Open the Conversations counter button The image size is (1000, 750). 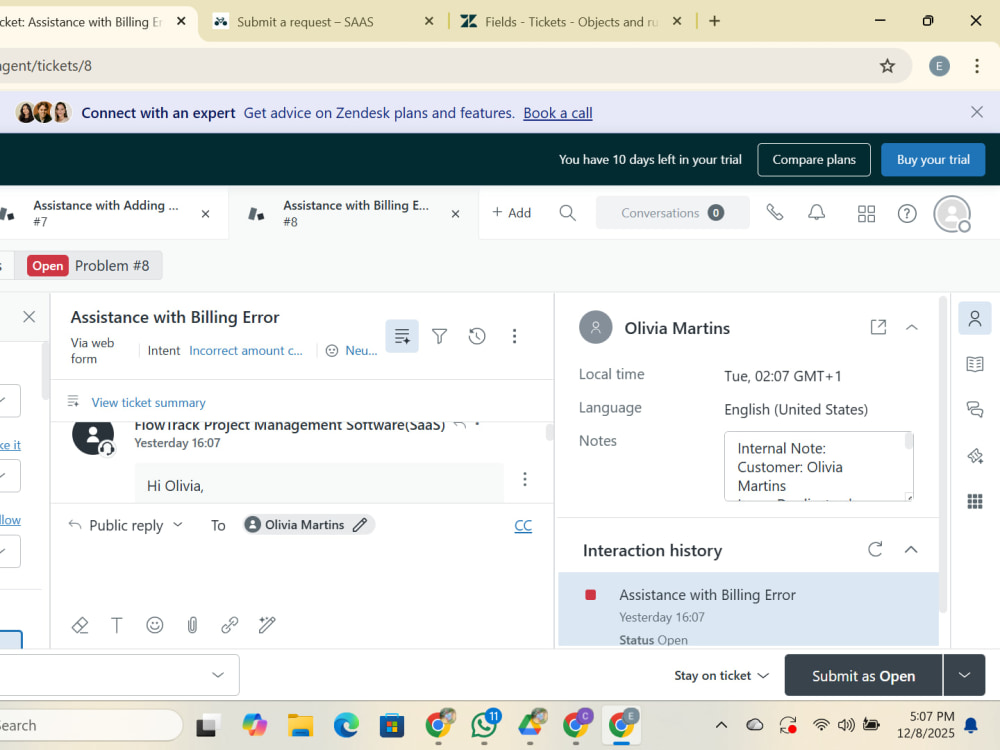pos(672,212)
